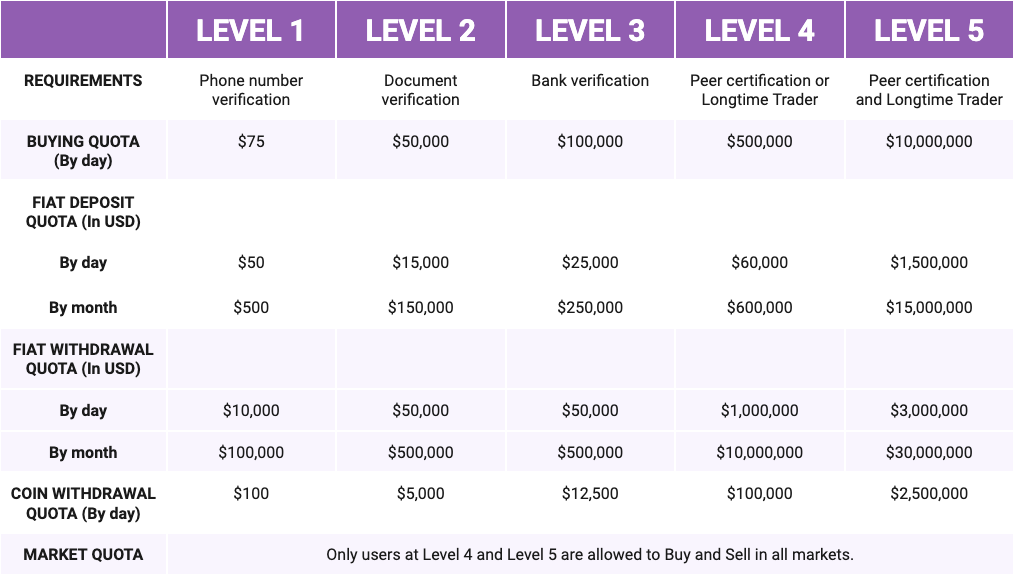Click the Bank verification cell
Viewport: 1016px width, 580px height.
(x=590, y=81)
